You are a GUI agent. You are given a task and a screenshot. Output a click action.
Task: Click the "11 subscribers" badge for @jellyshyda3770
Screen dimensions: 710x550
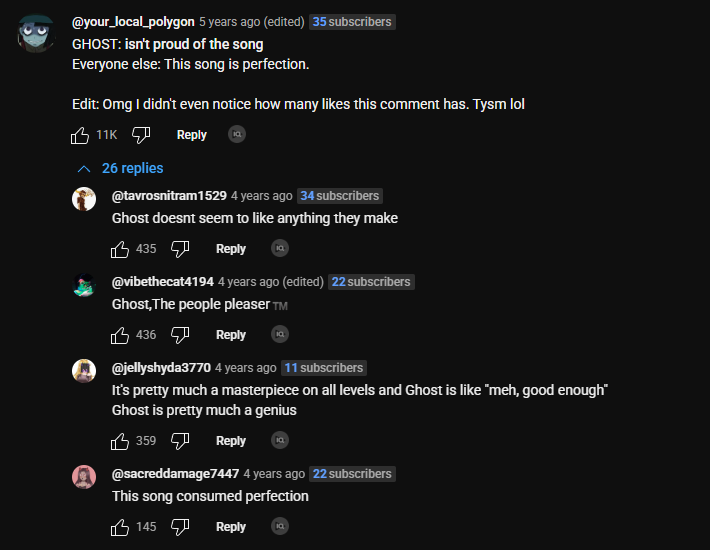tap(323, 368)
